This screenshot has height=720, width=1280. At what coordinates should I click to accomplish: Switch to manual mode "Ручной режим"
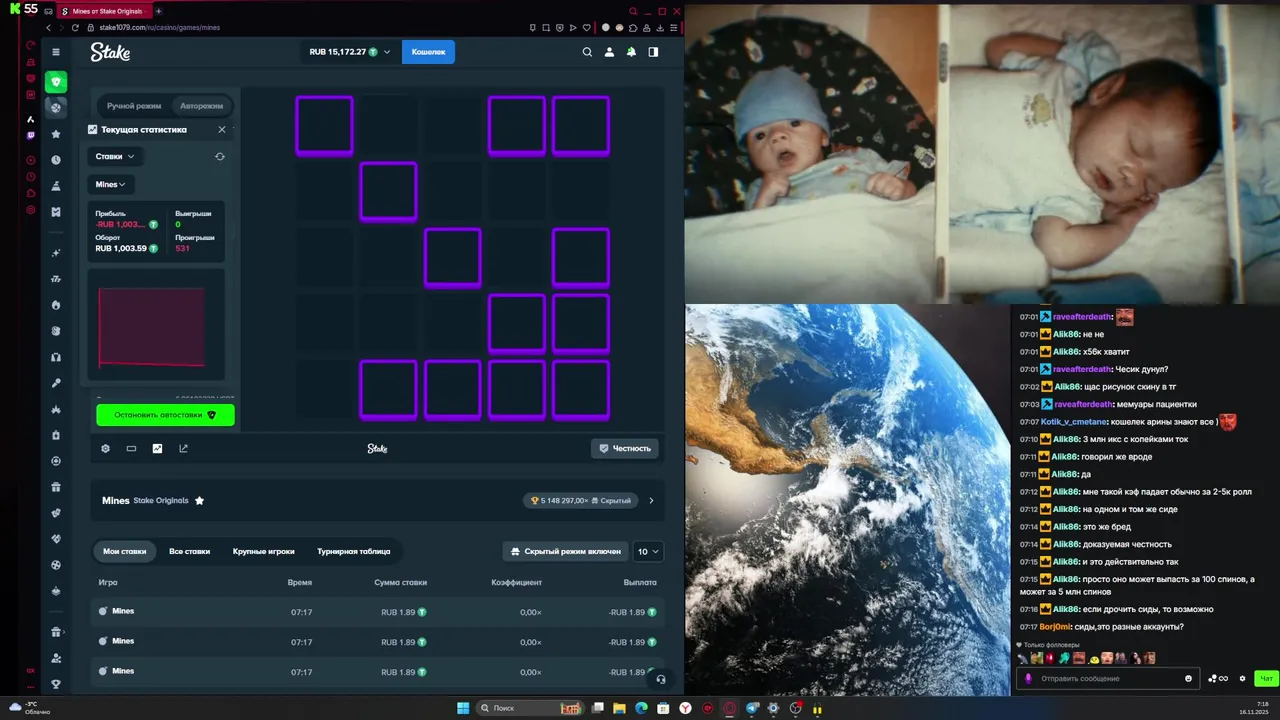pos(134,105)
